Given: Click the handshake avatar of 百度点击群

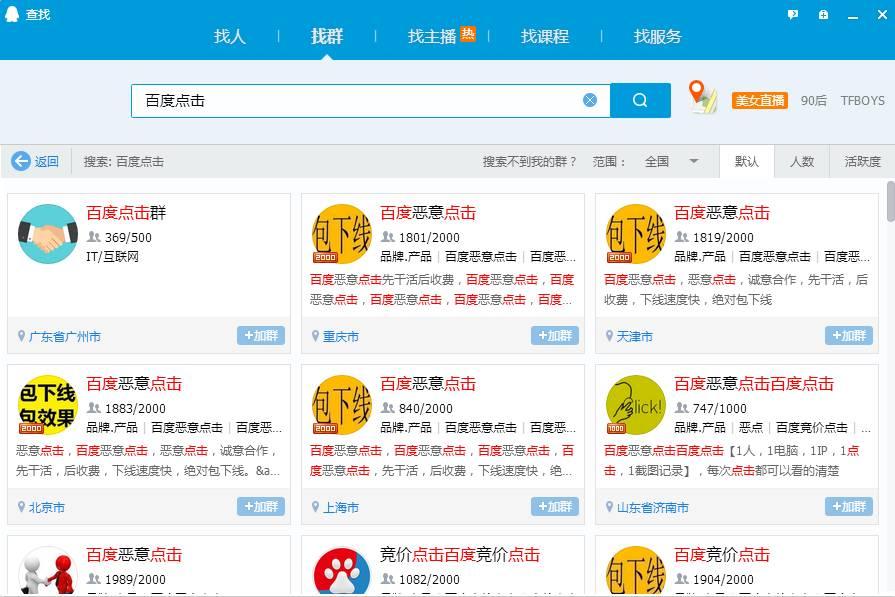Looking at the screenshot, I should pyautogui.click(x=48, y=234).
